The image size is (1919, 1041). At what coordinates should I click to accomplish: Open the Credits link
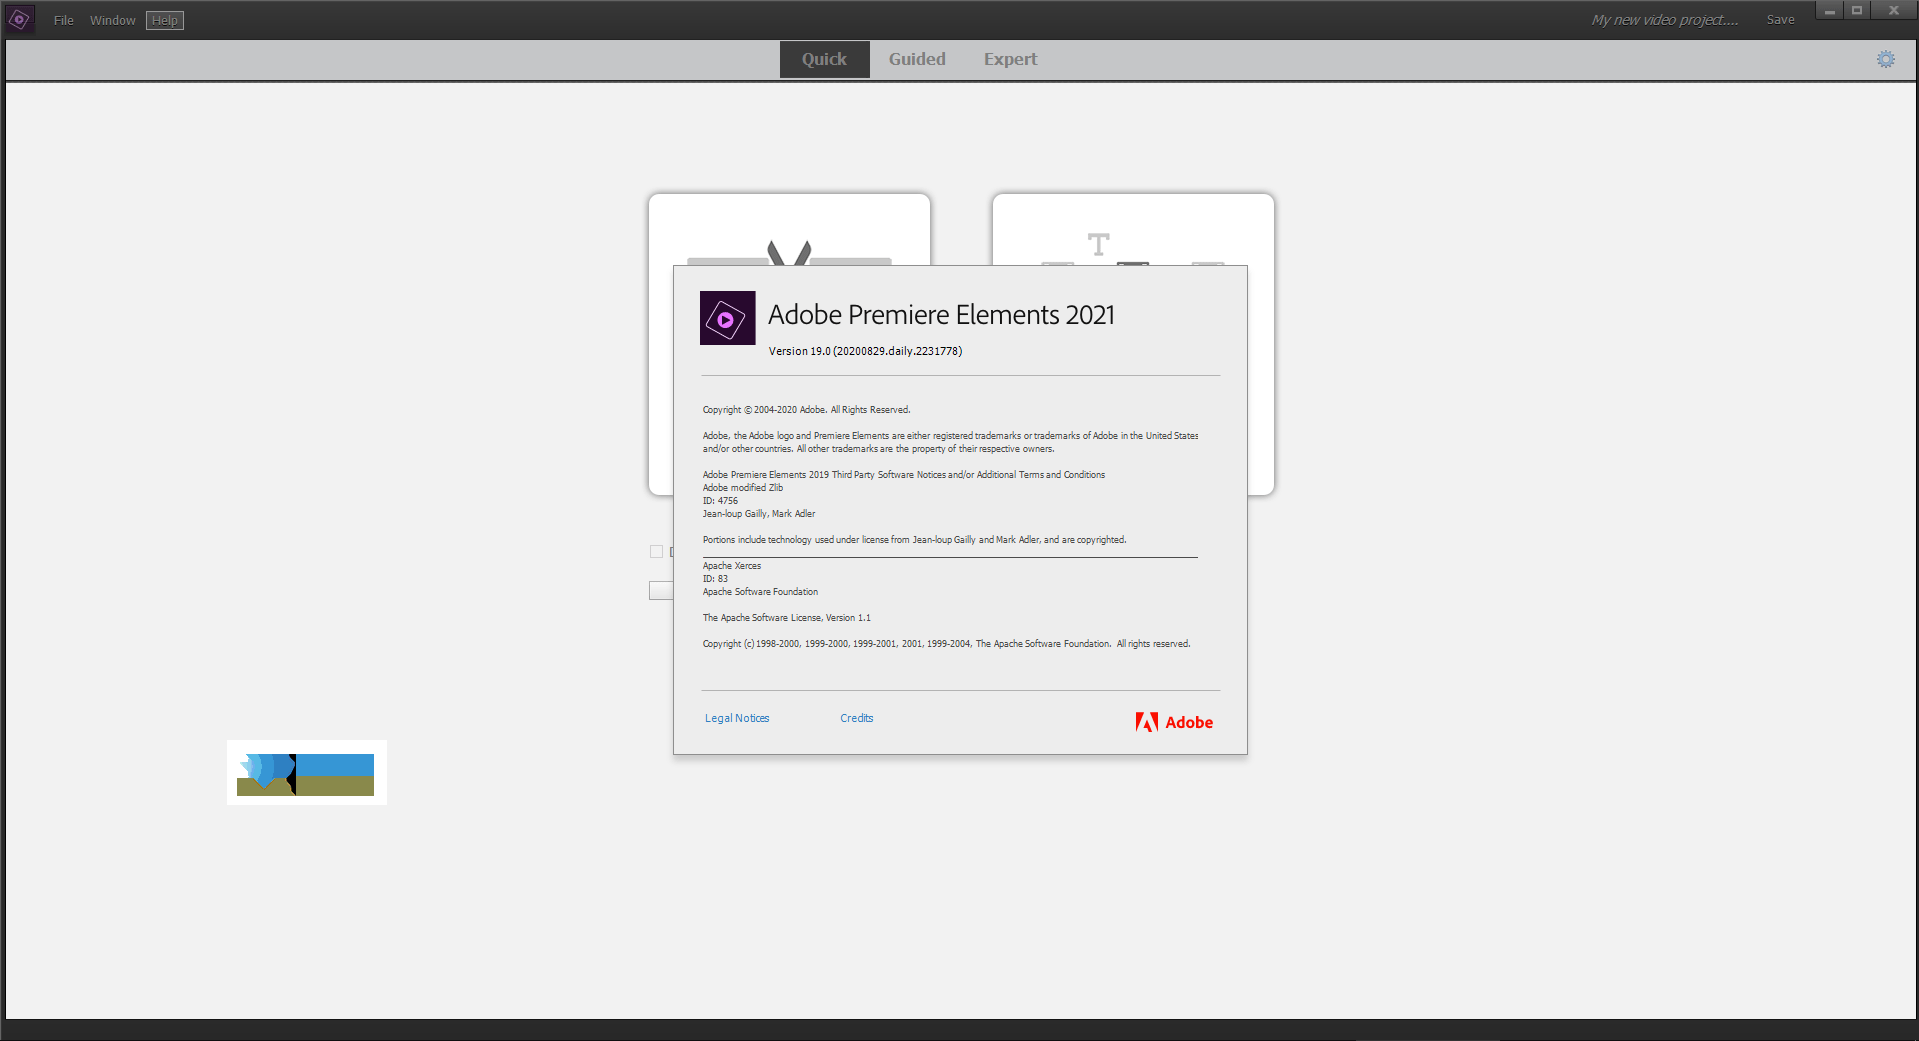pos(857,718)
